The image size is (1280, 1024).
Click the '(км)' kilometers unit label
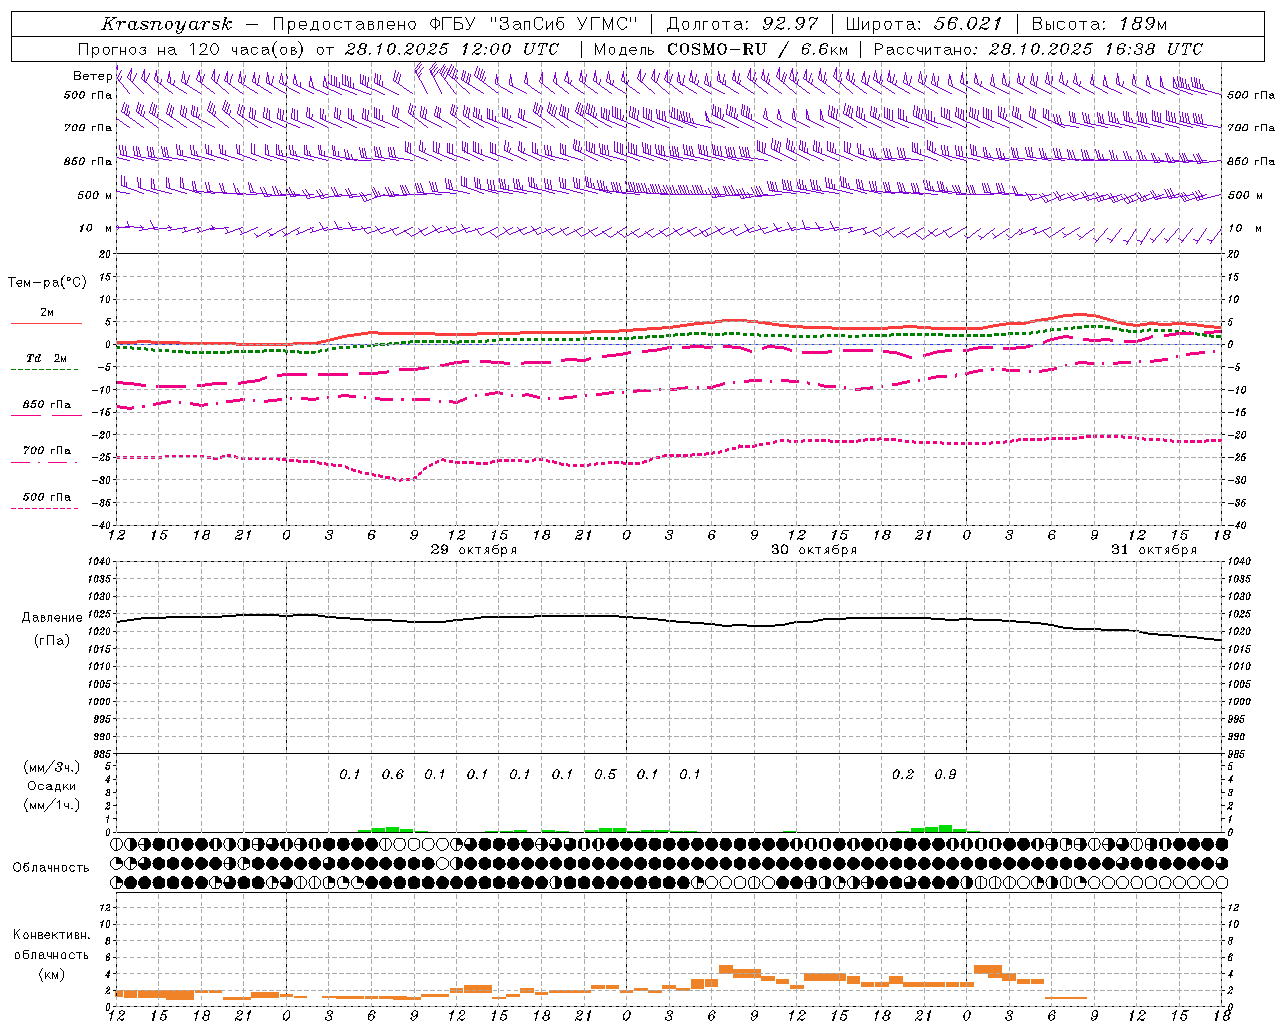pyautogui.click(x=51, y=974)
